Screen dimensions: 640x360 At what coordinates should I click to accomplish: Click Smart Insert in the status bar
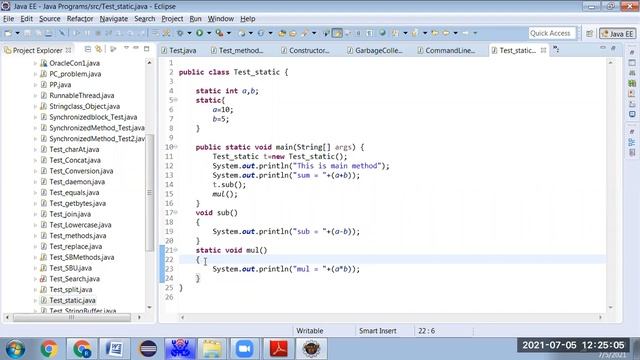(x=378, y=331)
